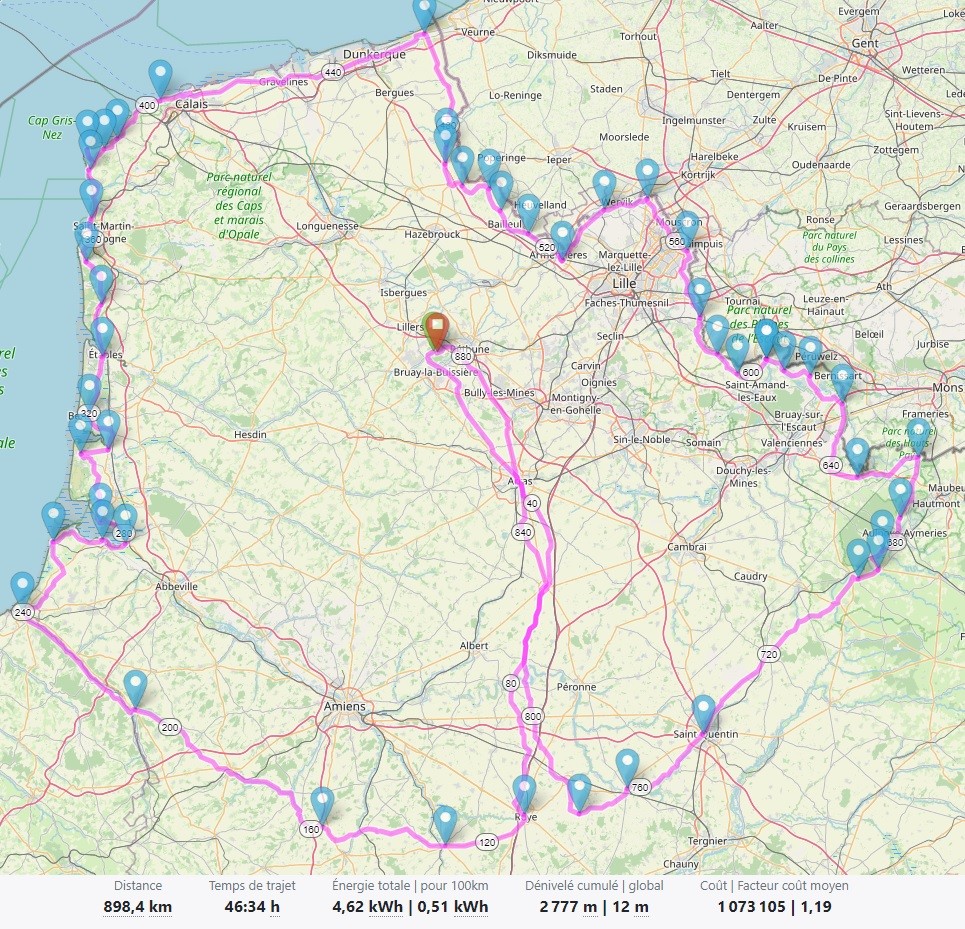
Task: Select the waypoint pin left of the 120 km label
Action: [x=446, y=822]
